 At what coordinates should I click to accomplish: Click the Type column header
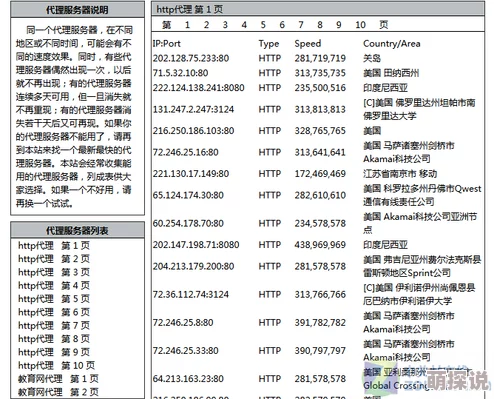tap(269, 44)
